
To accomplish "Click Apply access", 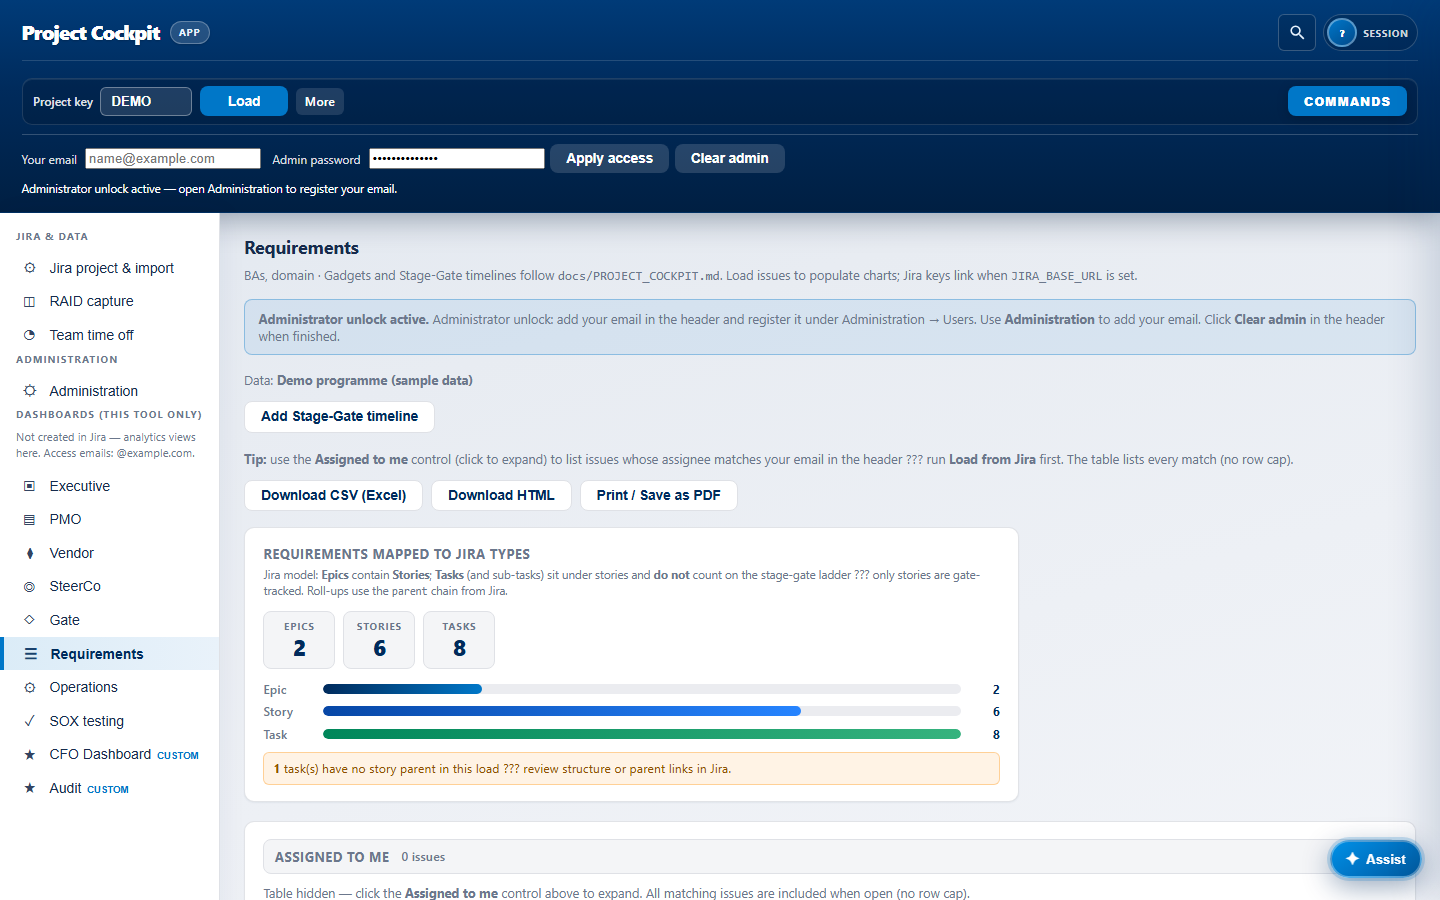I will [609, 158].
